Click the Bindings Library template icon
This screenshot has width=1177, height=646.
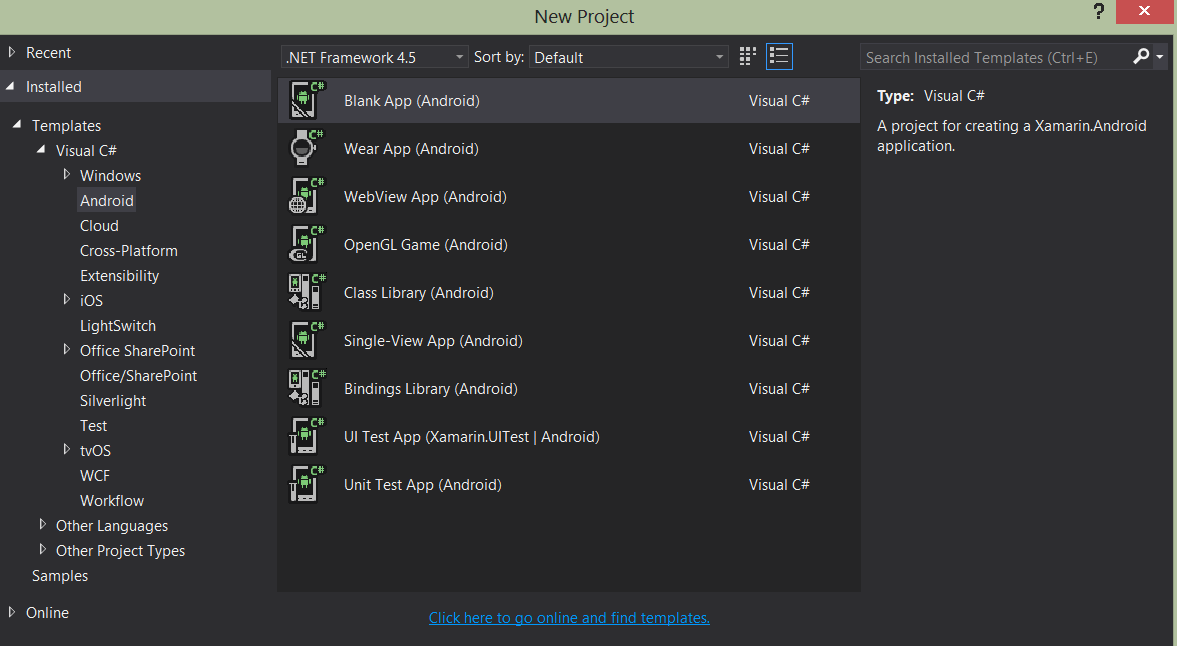pos(306,389)
